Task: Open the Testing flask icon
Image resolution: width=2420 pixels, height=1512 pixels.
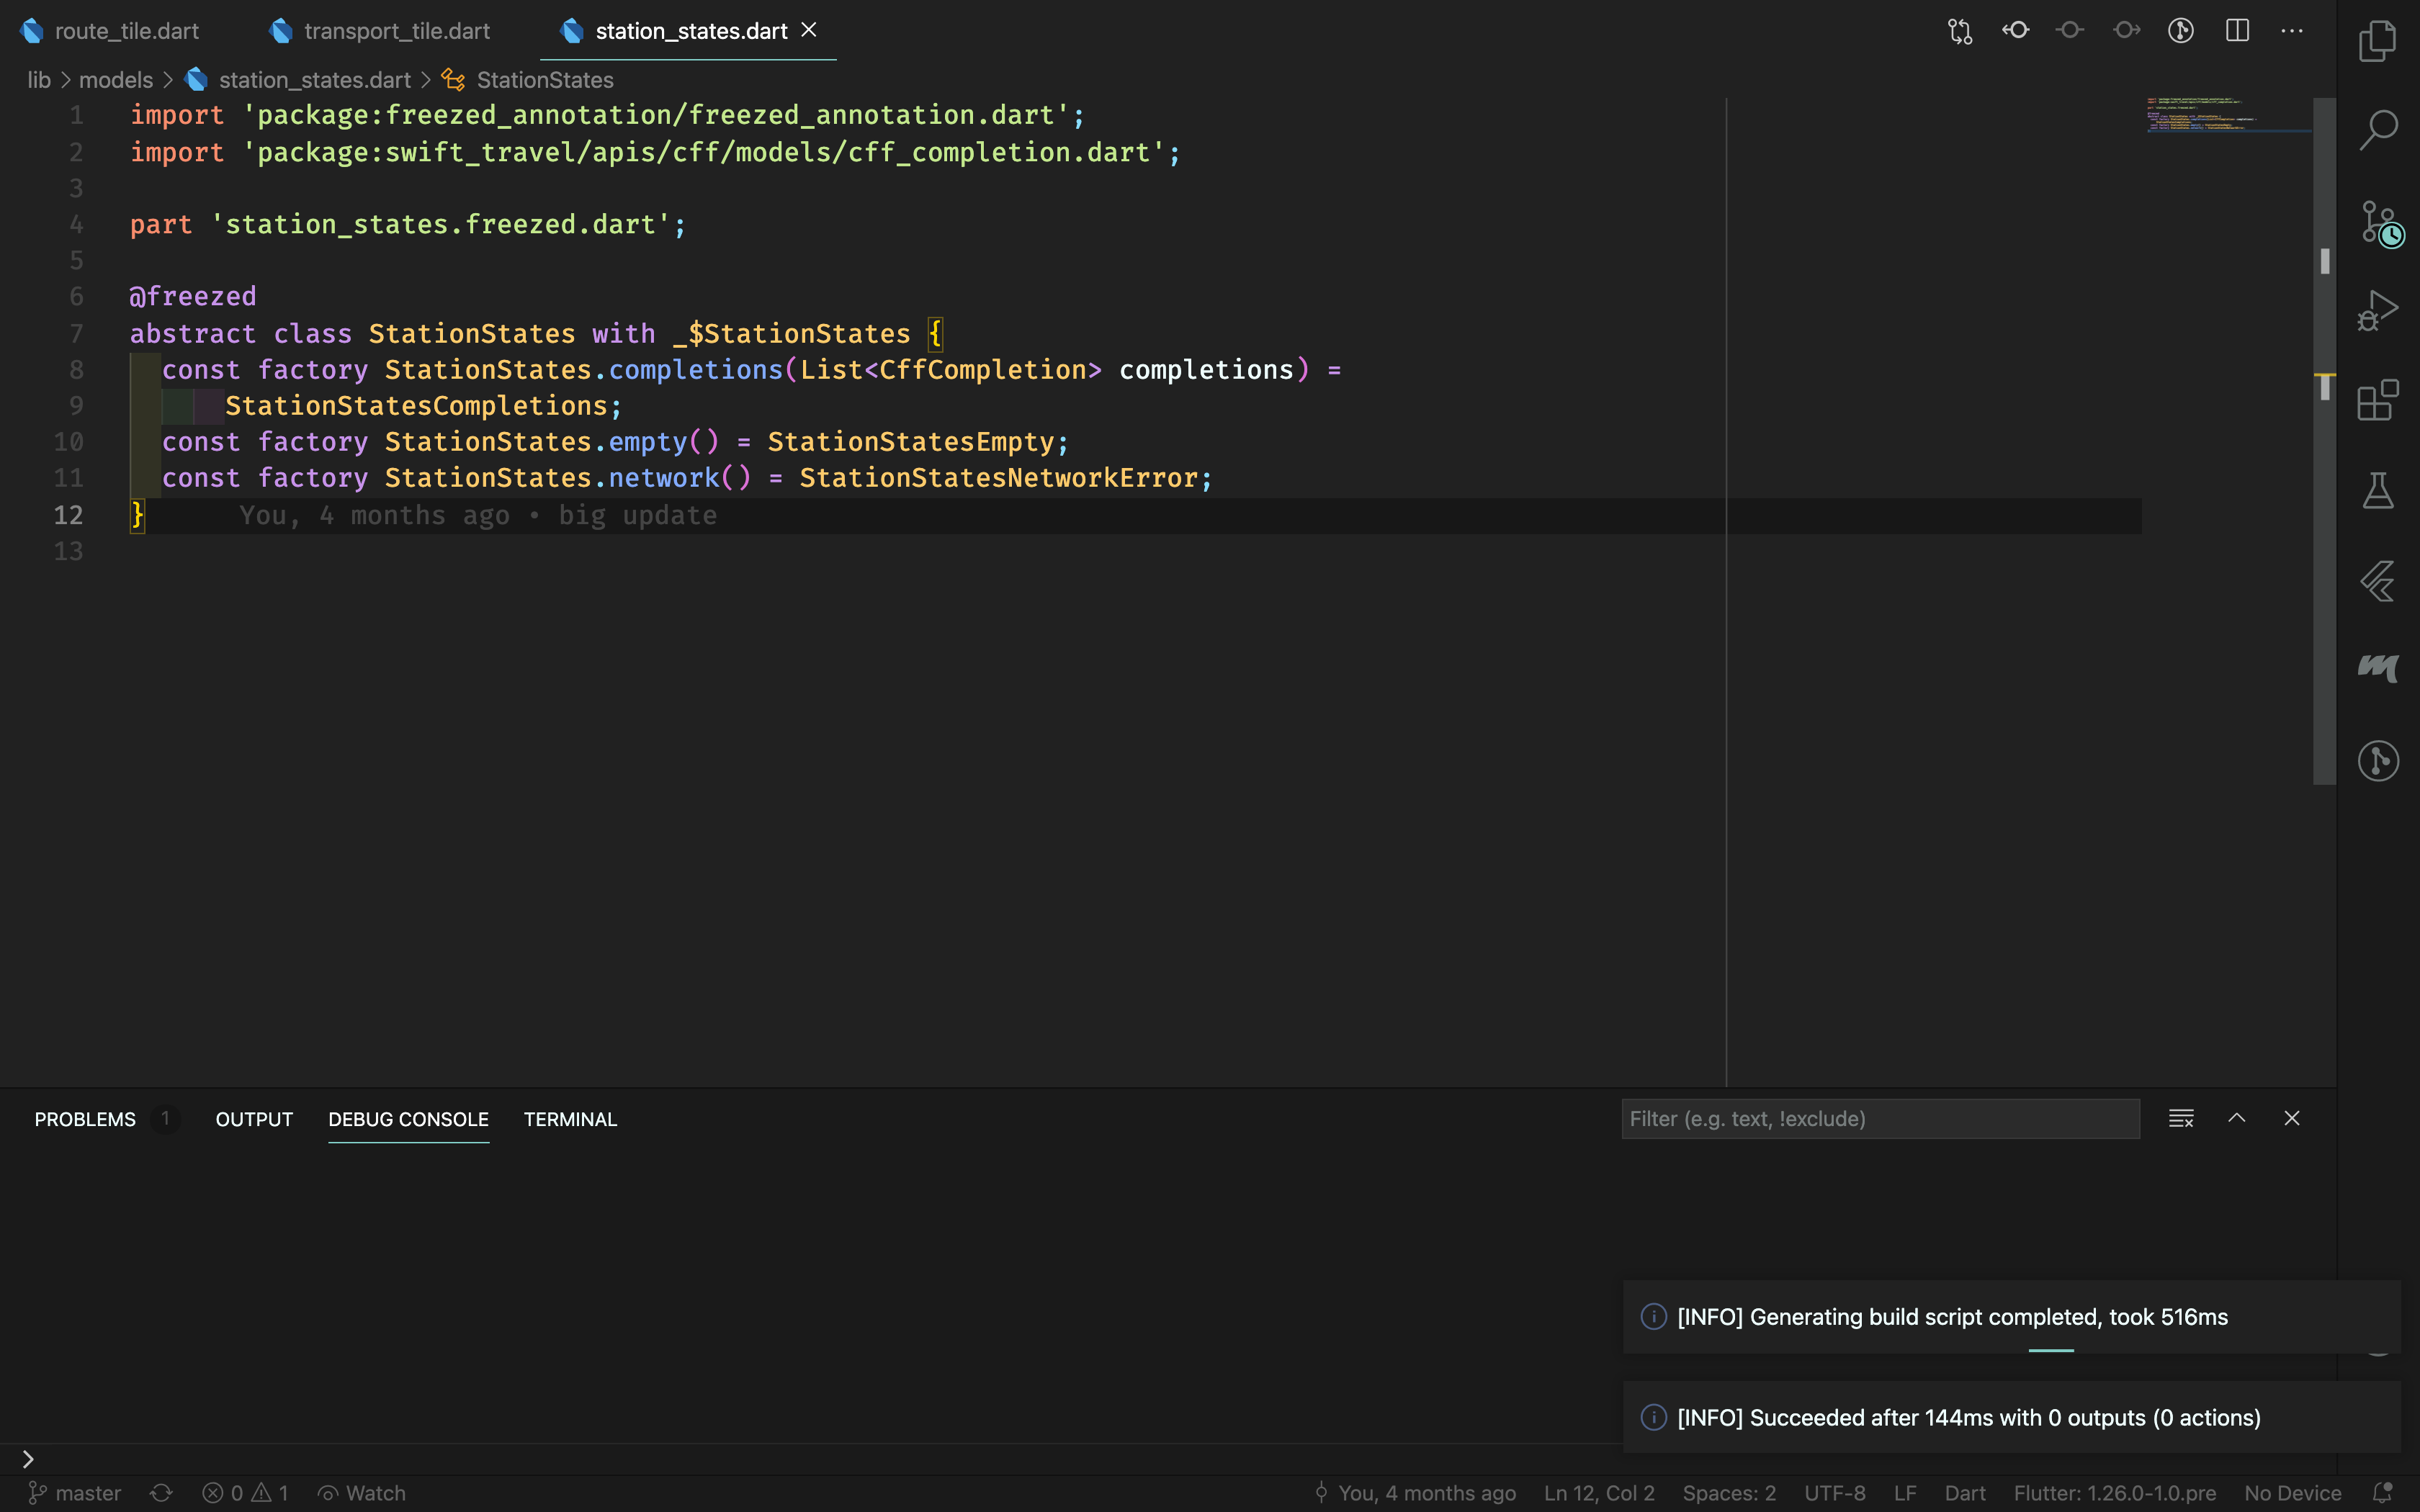Action: 2377,490
